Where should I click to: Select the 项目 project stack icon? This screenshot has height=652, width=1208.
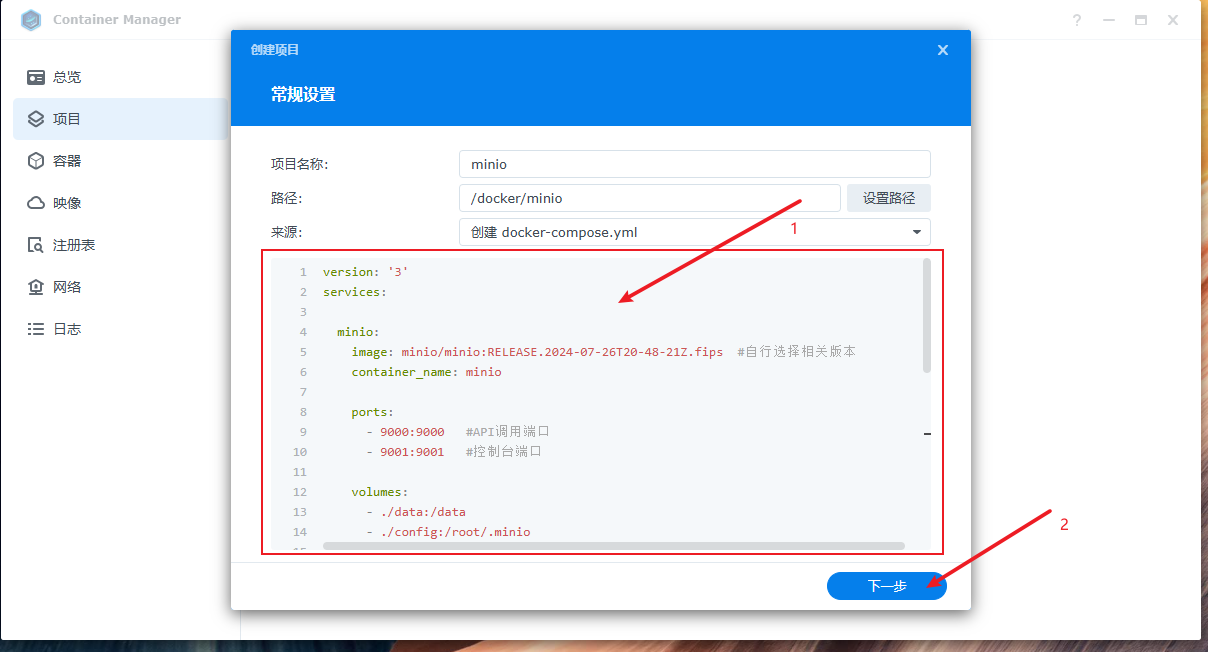point(36,119)
